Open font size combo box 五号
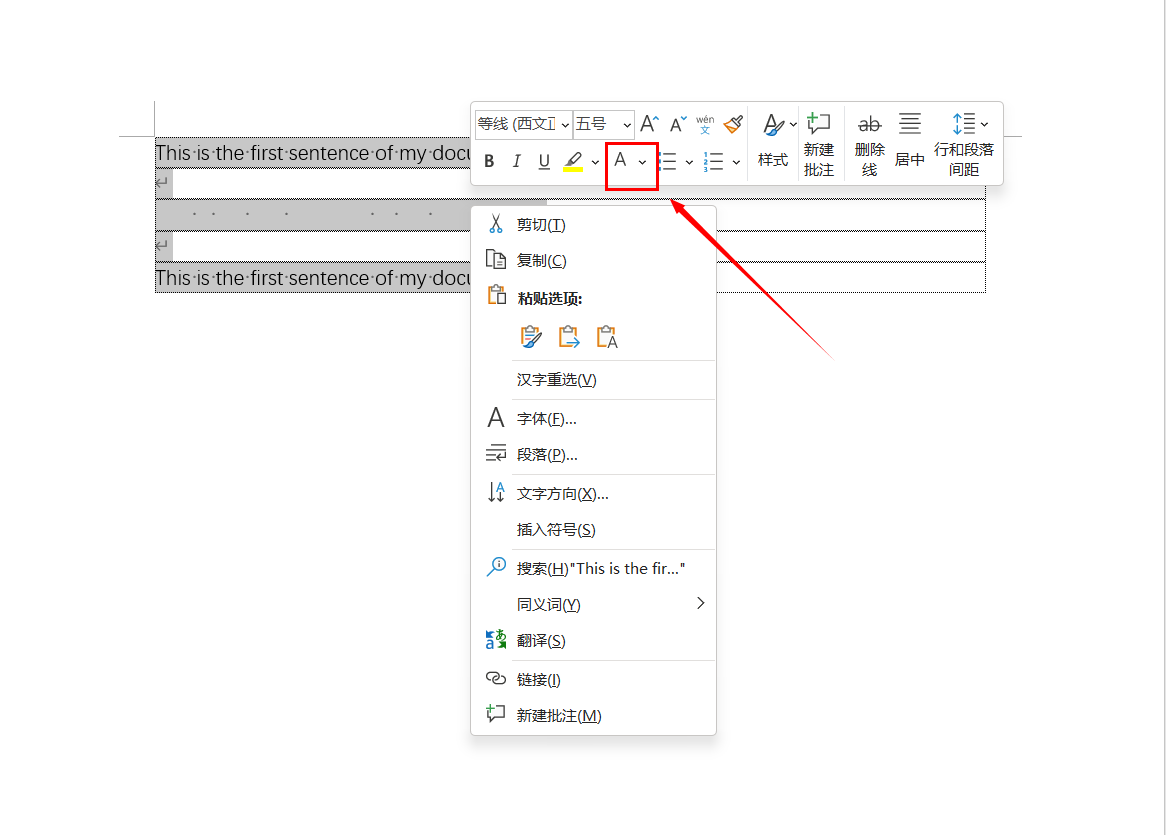1166x835 pixels. pyautogui.click(x=604, y=124)
